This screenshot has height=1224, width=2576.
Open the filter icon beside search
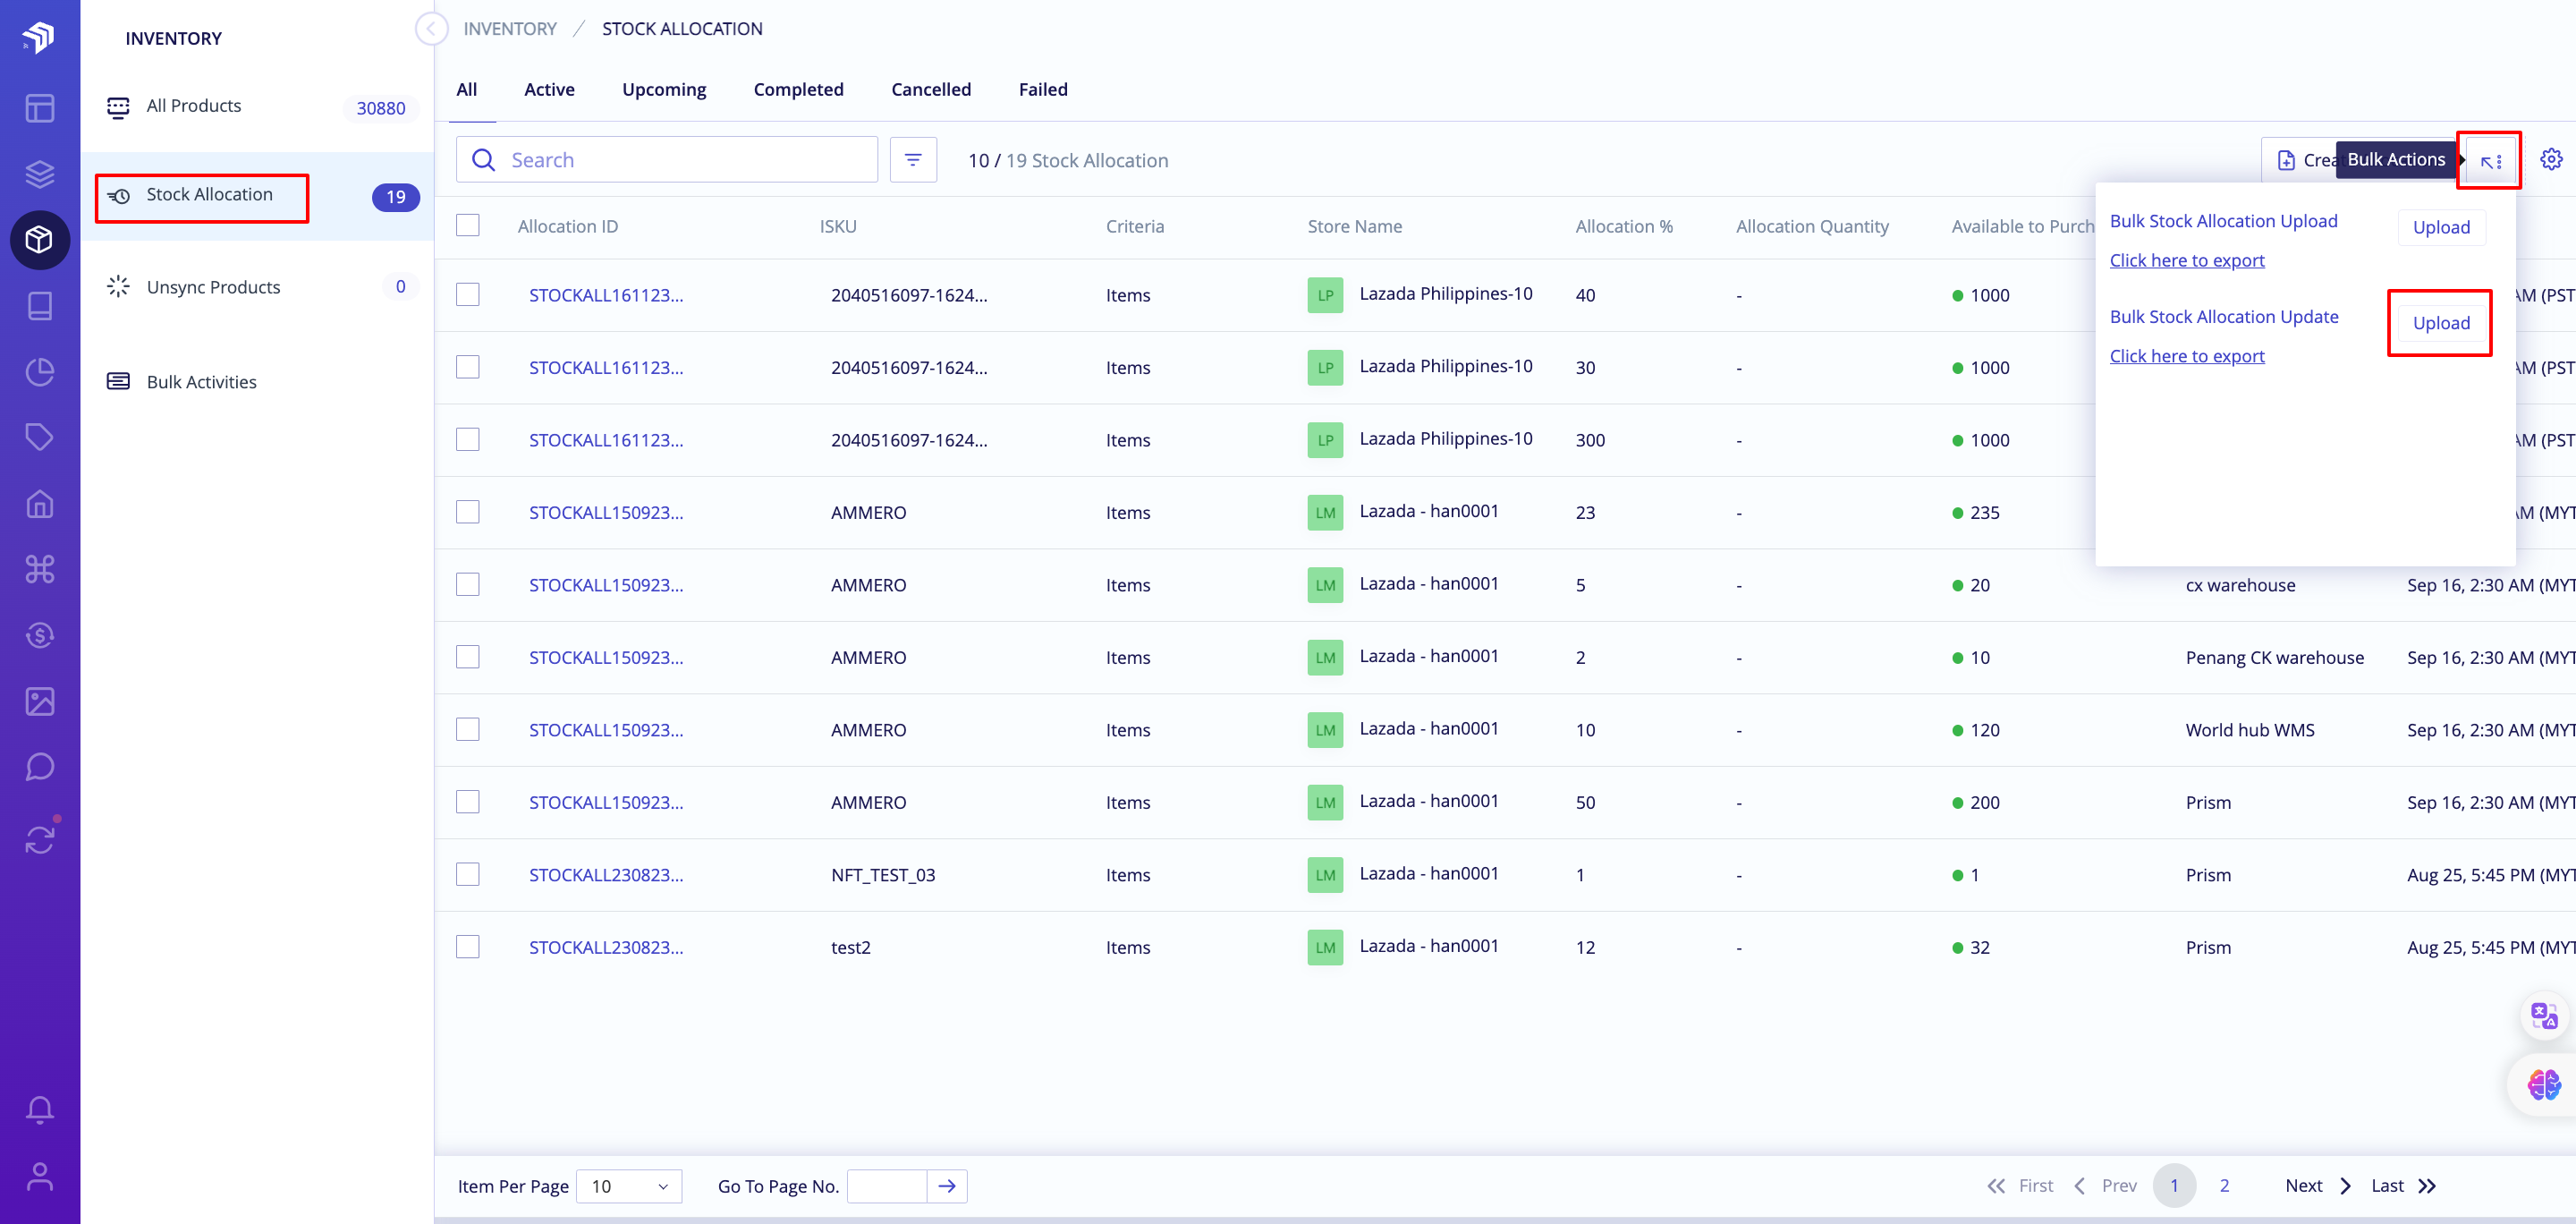[x=913, y=160]
